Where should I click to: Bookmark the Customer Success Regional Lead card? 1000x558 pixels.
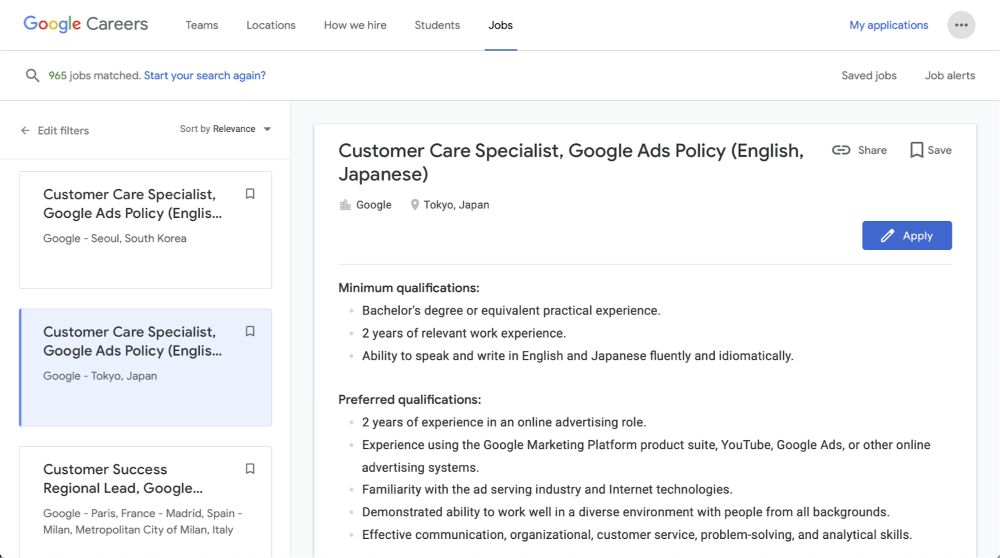pos(250,469)
